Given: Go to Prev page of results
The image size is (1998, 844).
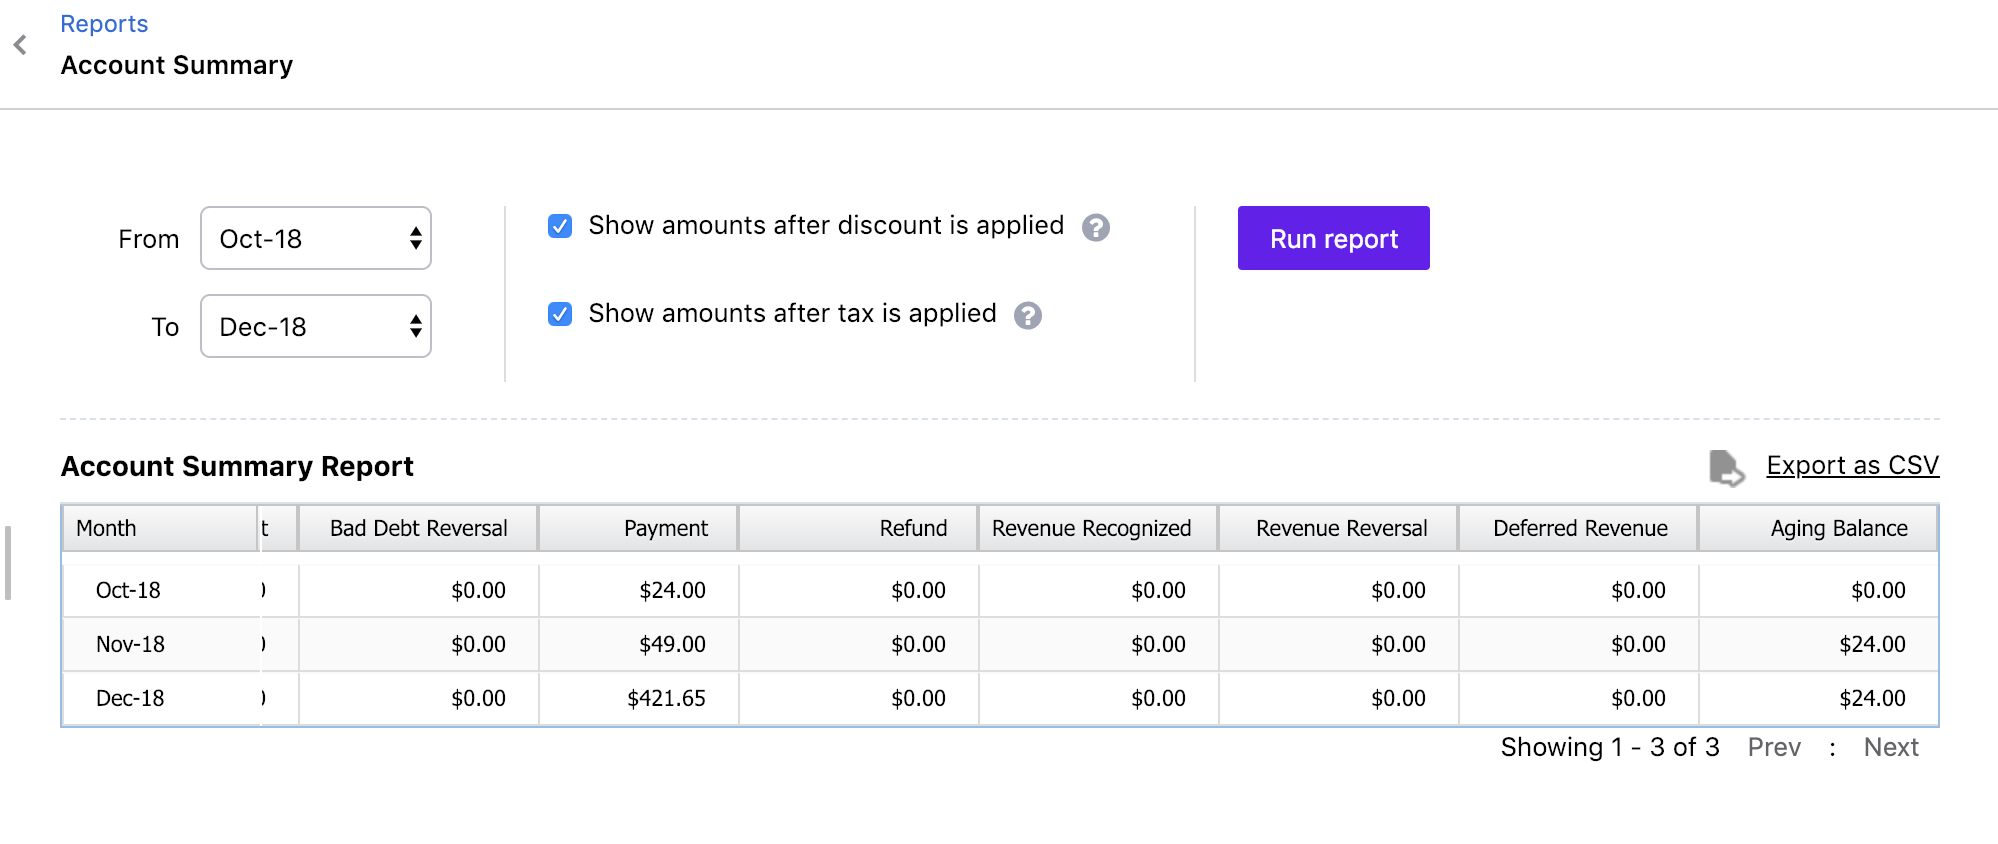Looking at the screenshot, I should 1774,747.
